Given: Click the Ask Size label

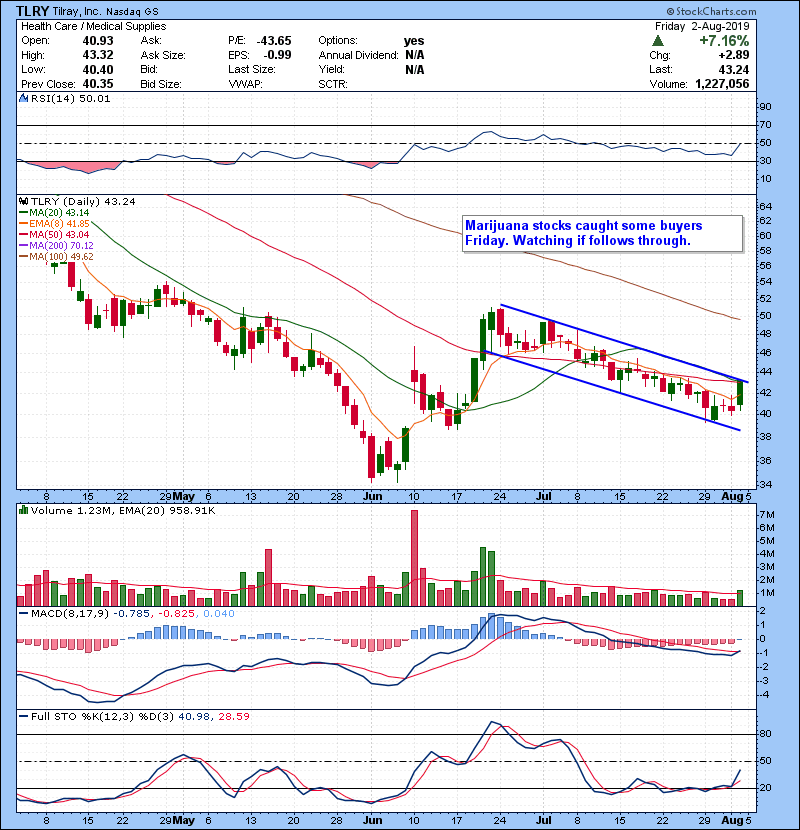Looking at the screenshot, I should click(163, 55).
